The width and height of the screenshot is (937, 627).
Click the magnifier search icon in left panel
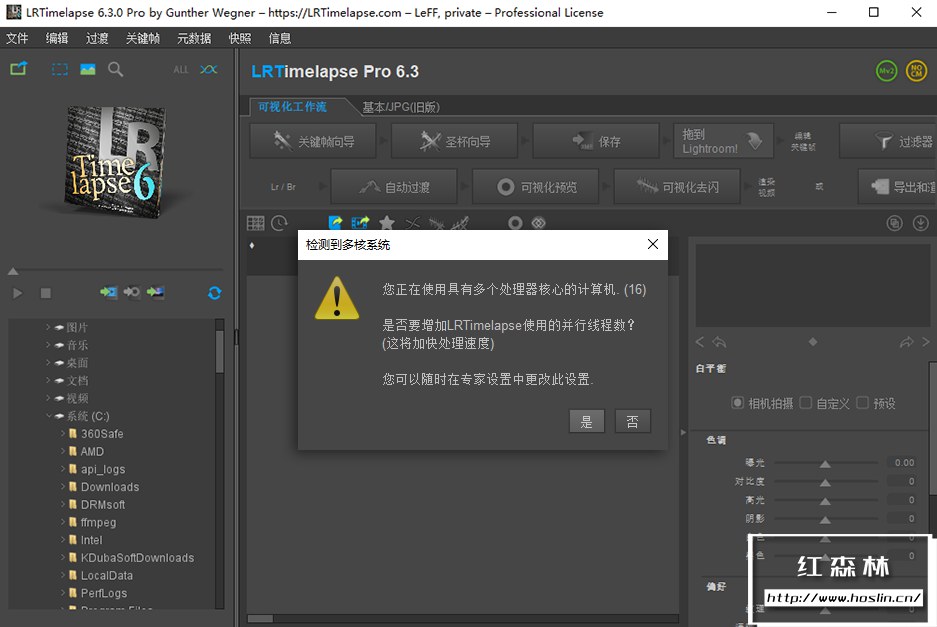point(116,69)
